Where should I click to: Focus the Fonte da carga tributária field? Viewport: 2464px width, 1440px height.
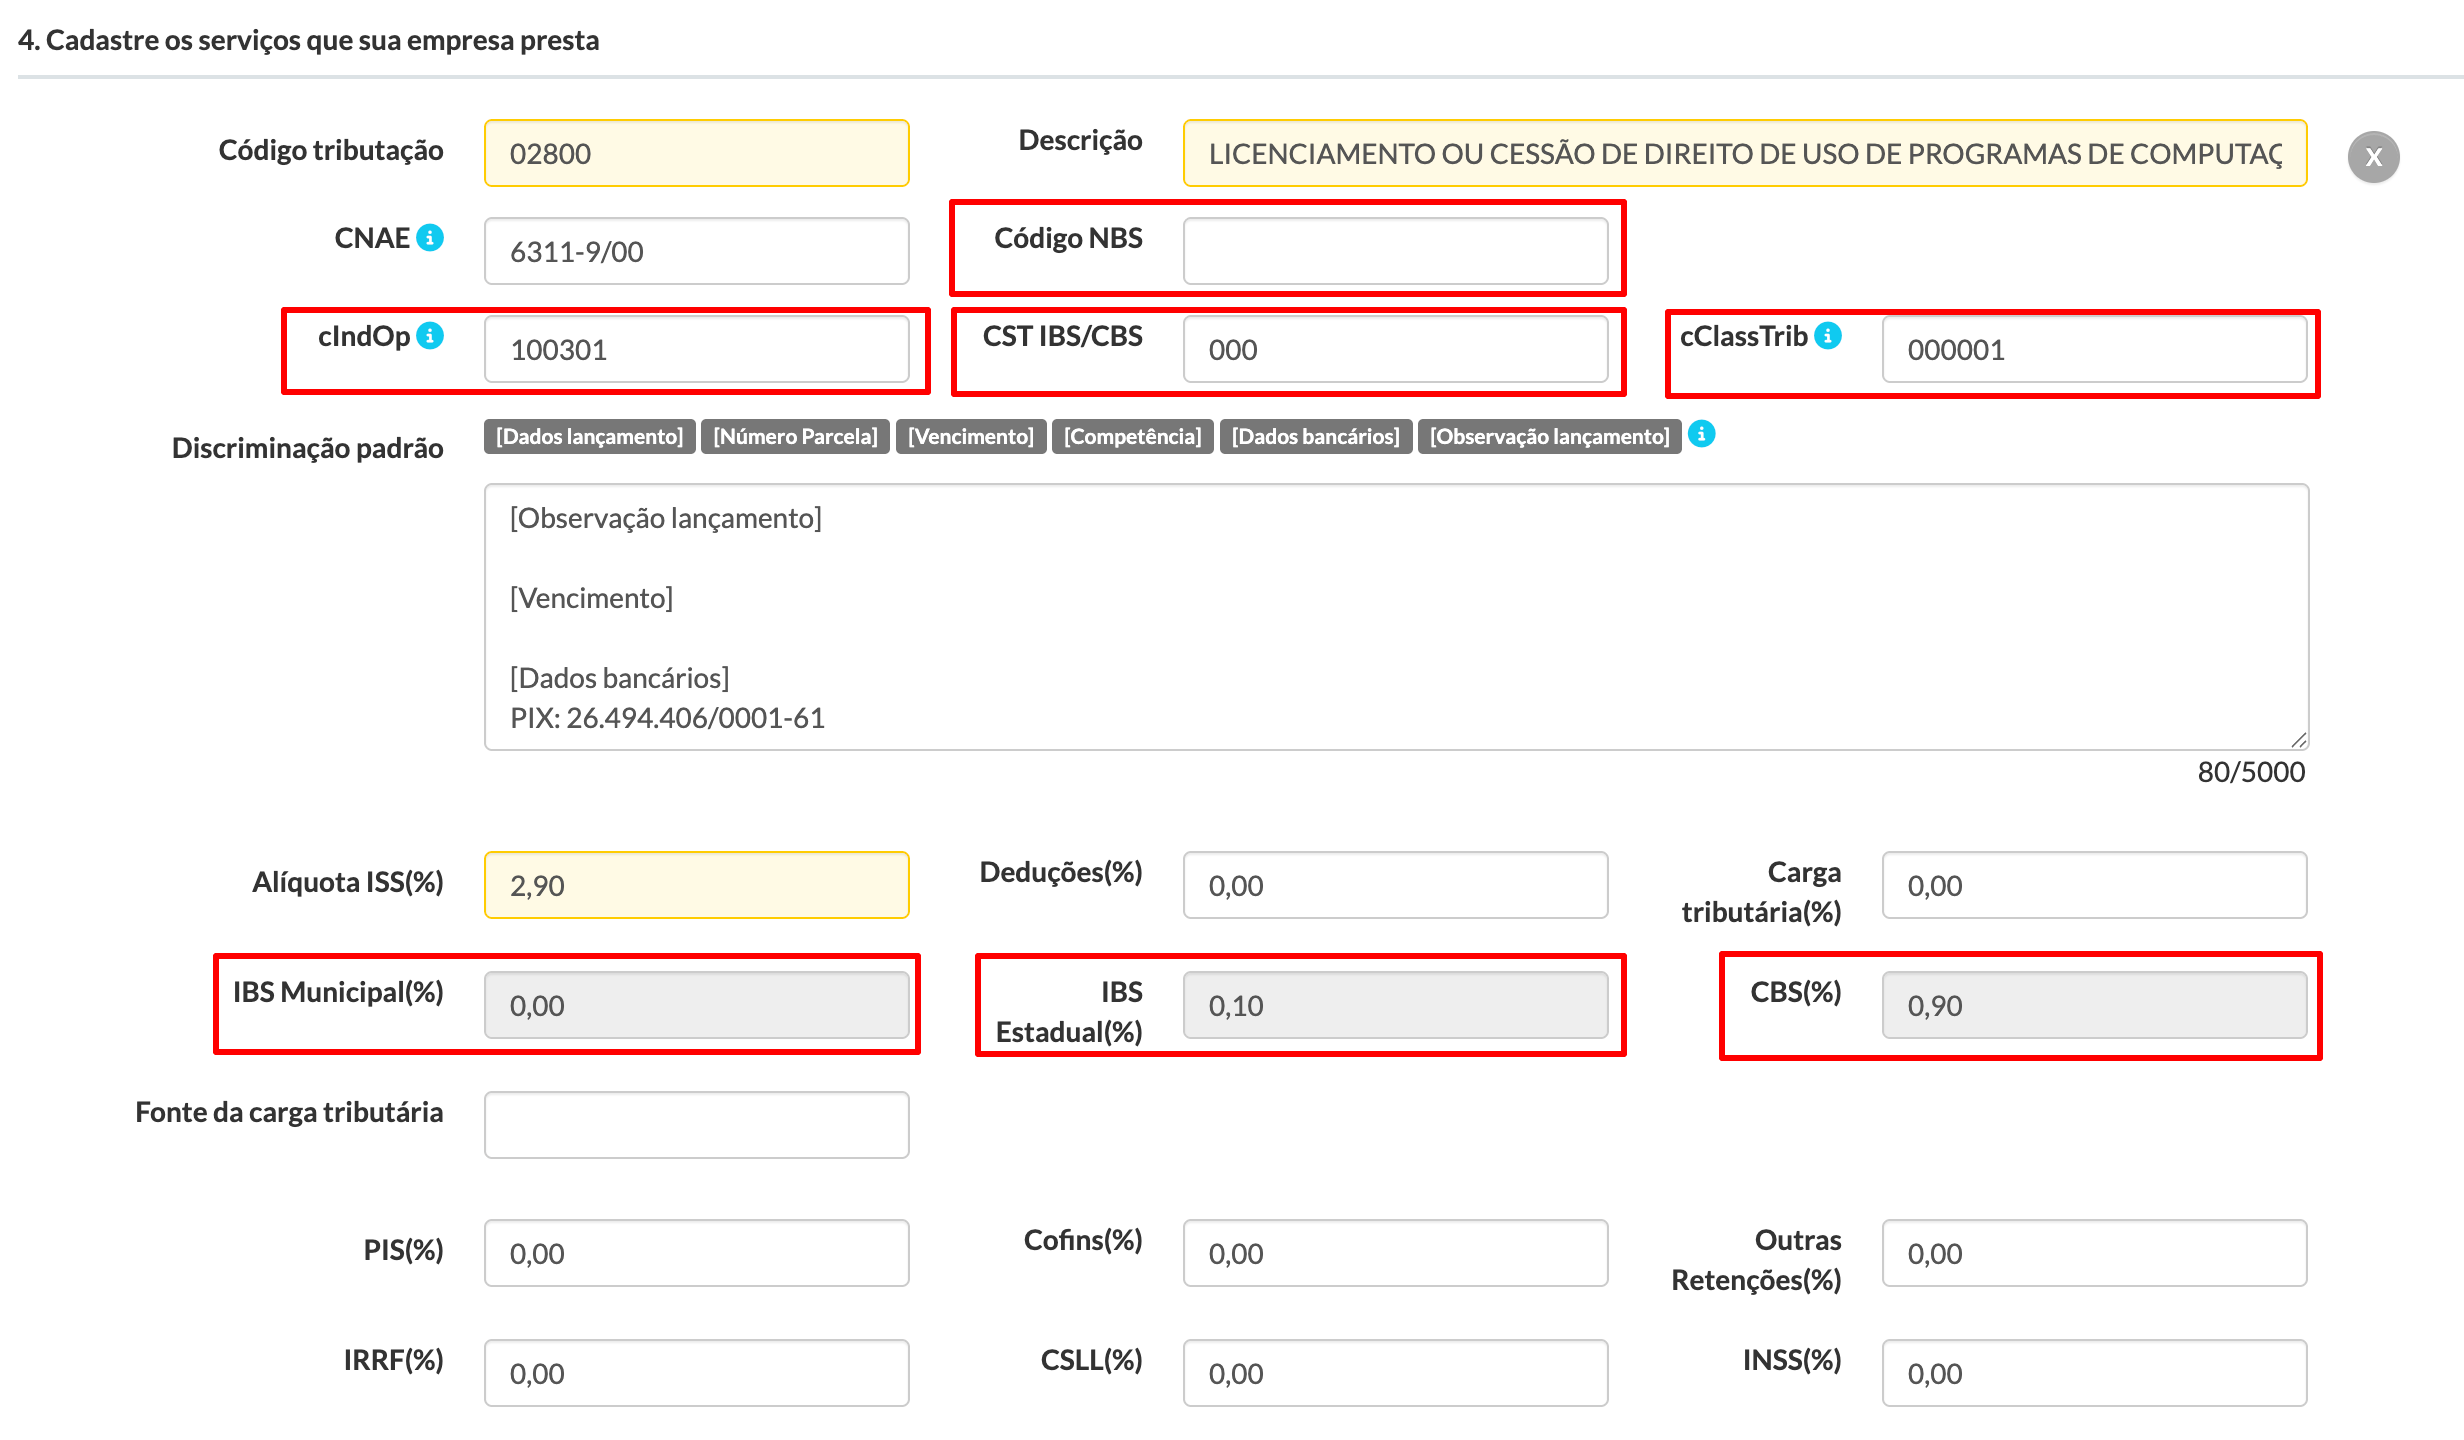pos(696,1125)
